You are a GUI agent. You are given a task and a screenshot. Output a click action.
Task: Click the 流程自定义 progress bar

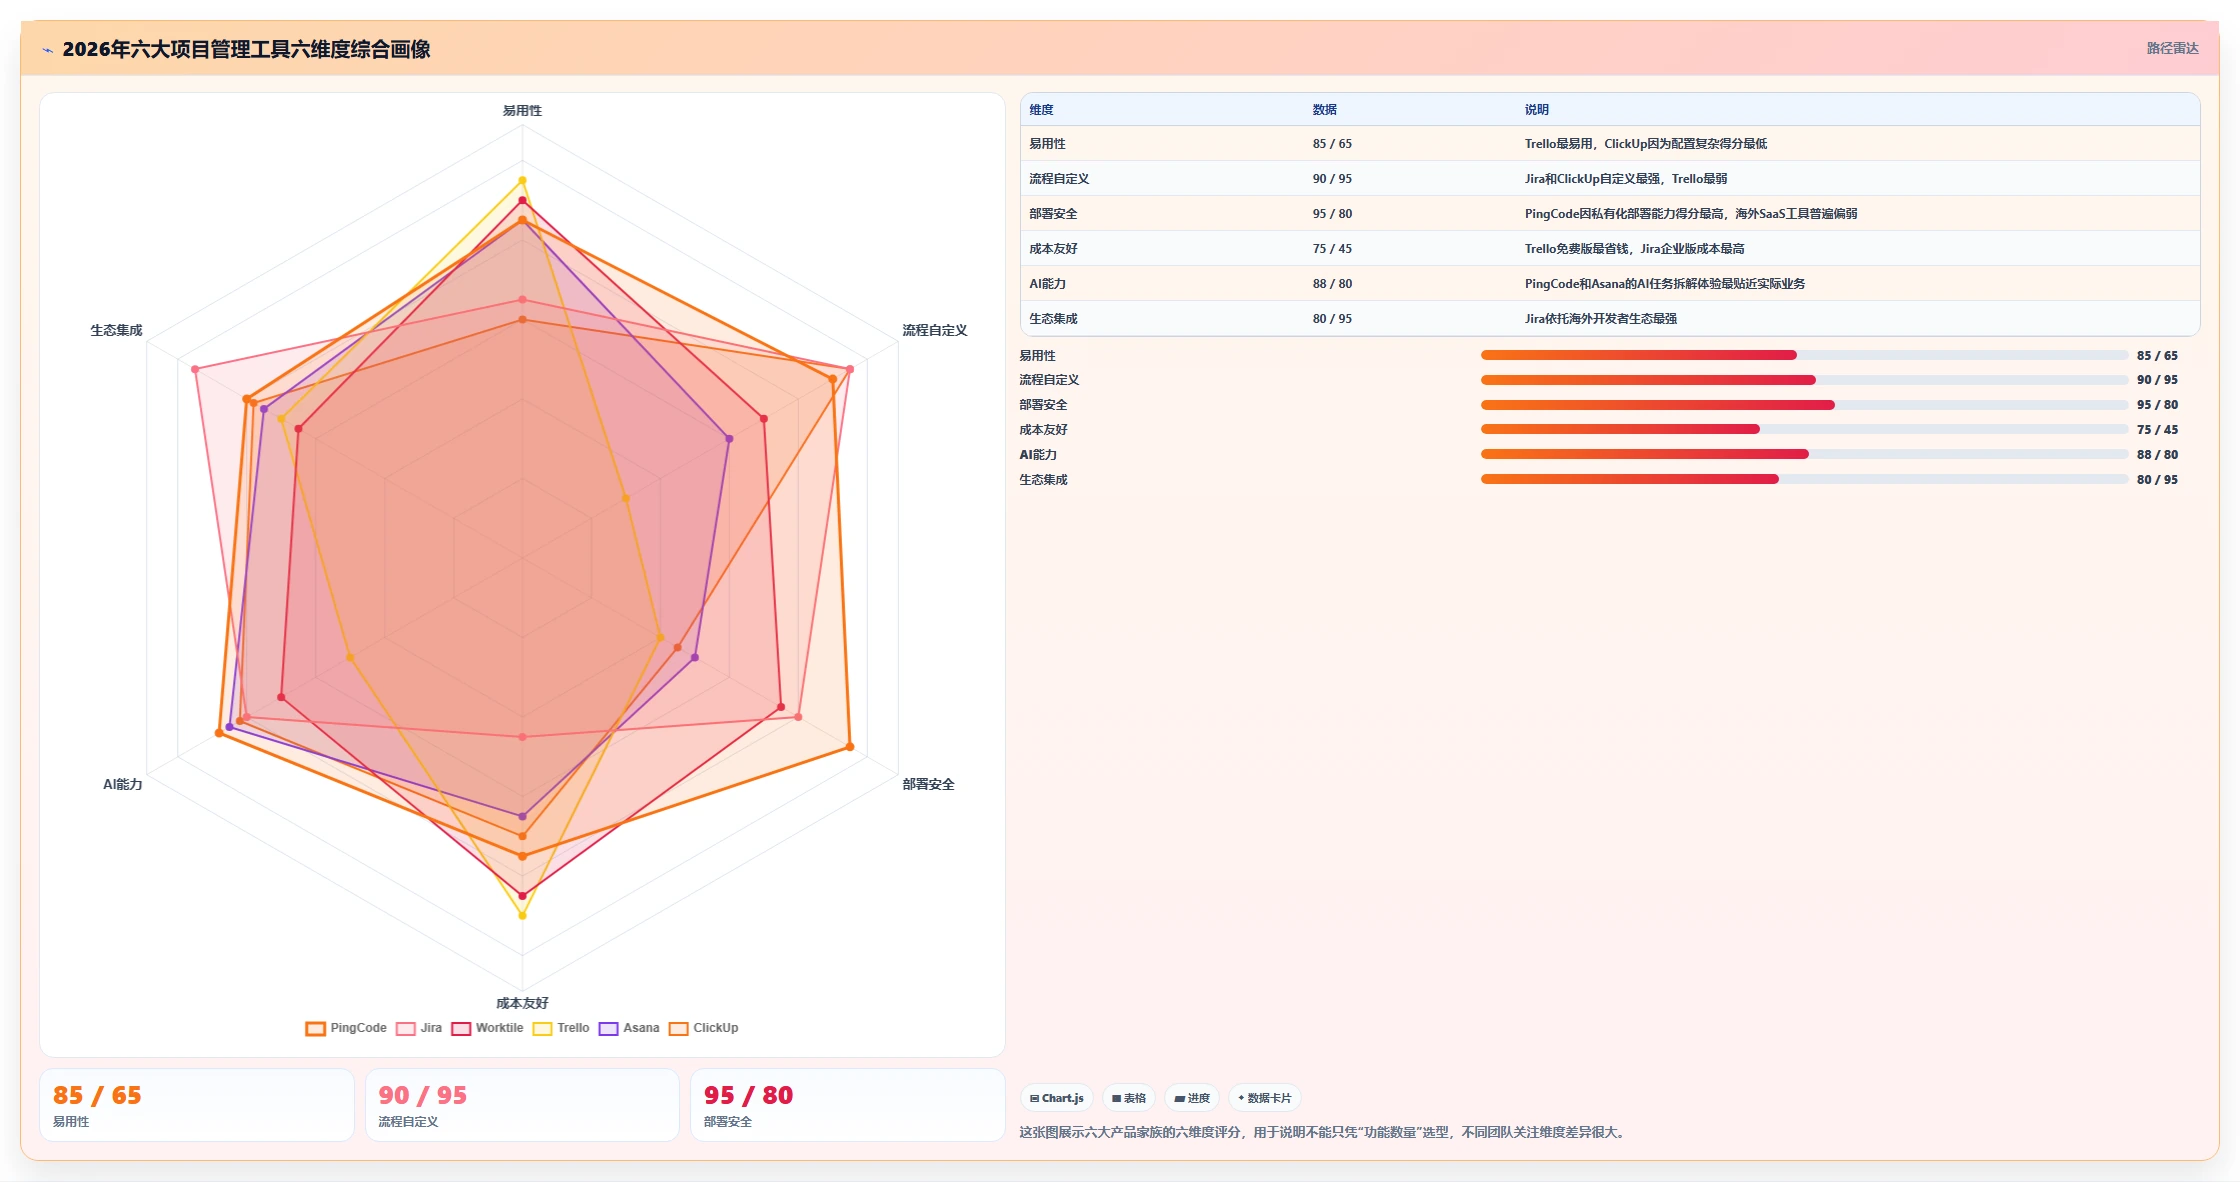[1804, 380]
